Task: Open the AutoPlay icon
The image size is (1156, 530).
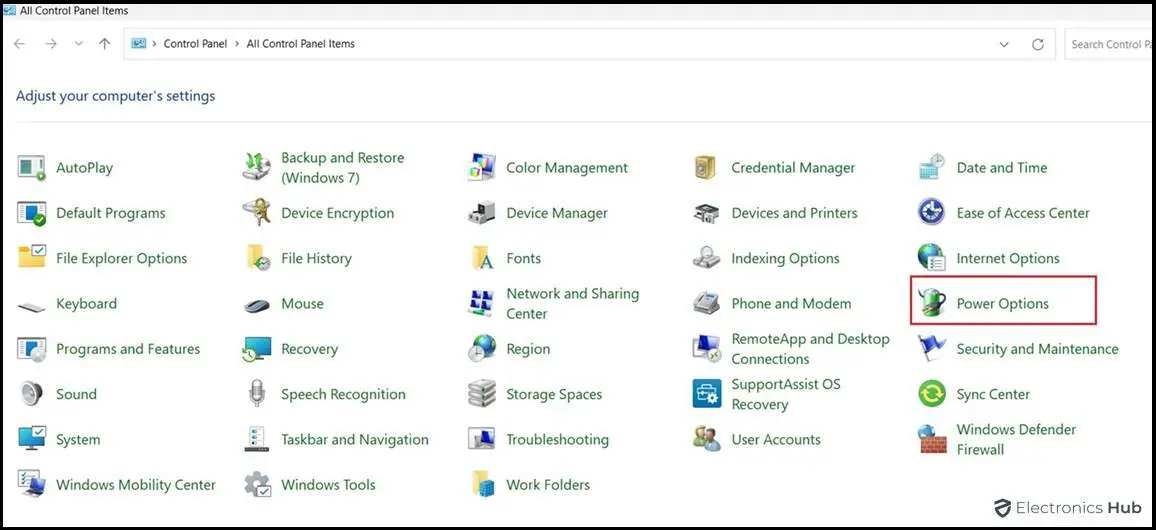Action: [x=32, y=168]
